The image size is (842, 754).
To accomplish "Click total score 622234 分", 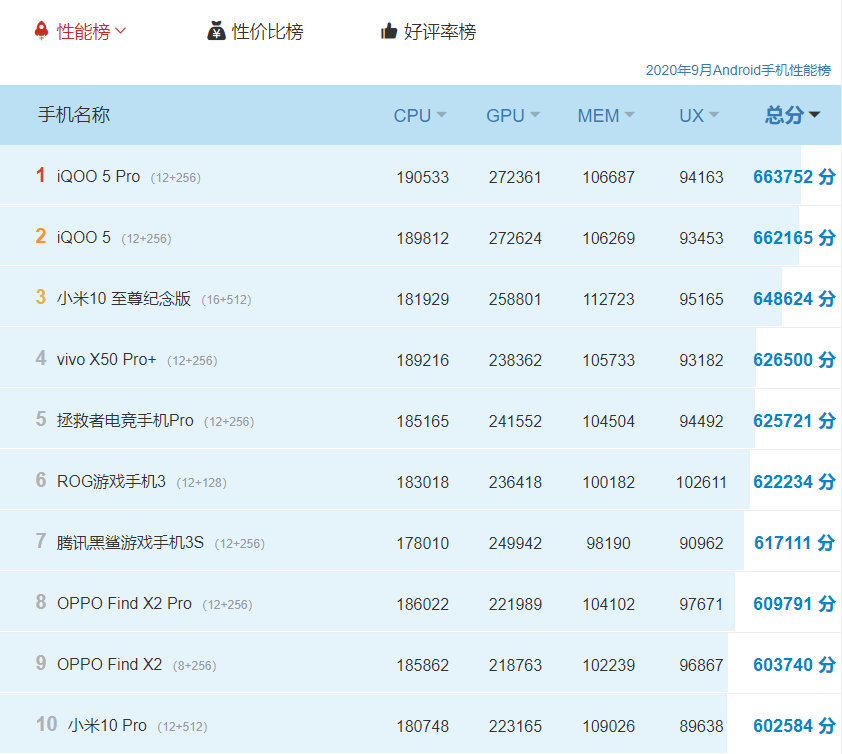I will click(x=794, y=482).
